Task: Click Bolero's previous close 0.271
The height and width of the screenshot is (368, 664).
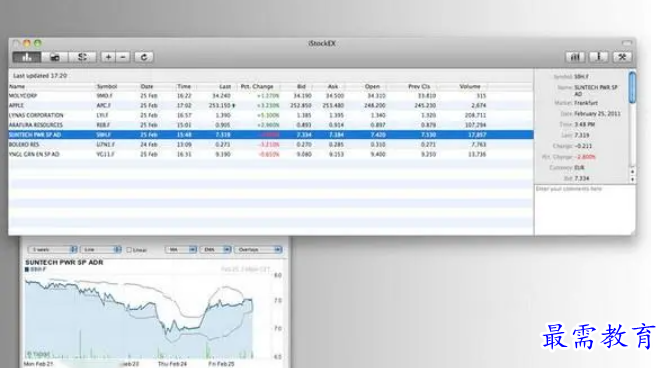Action: 428,144
